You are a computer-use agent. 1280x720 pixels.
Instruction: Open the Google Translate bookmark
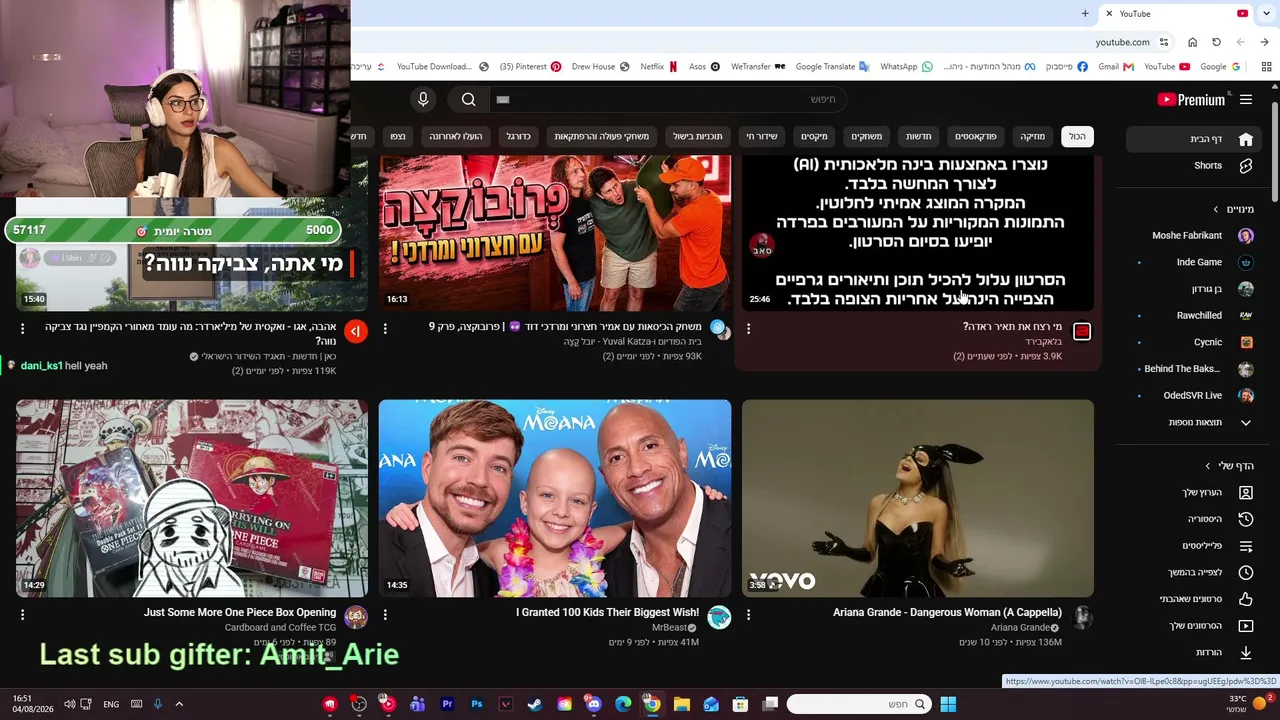click(x=832, y=67)
